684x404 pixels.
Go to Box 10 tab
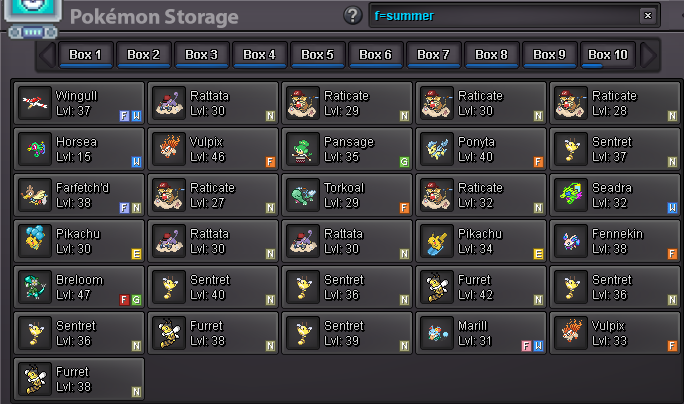pos(607,55)
